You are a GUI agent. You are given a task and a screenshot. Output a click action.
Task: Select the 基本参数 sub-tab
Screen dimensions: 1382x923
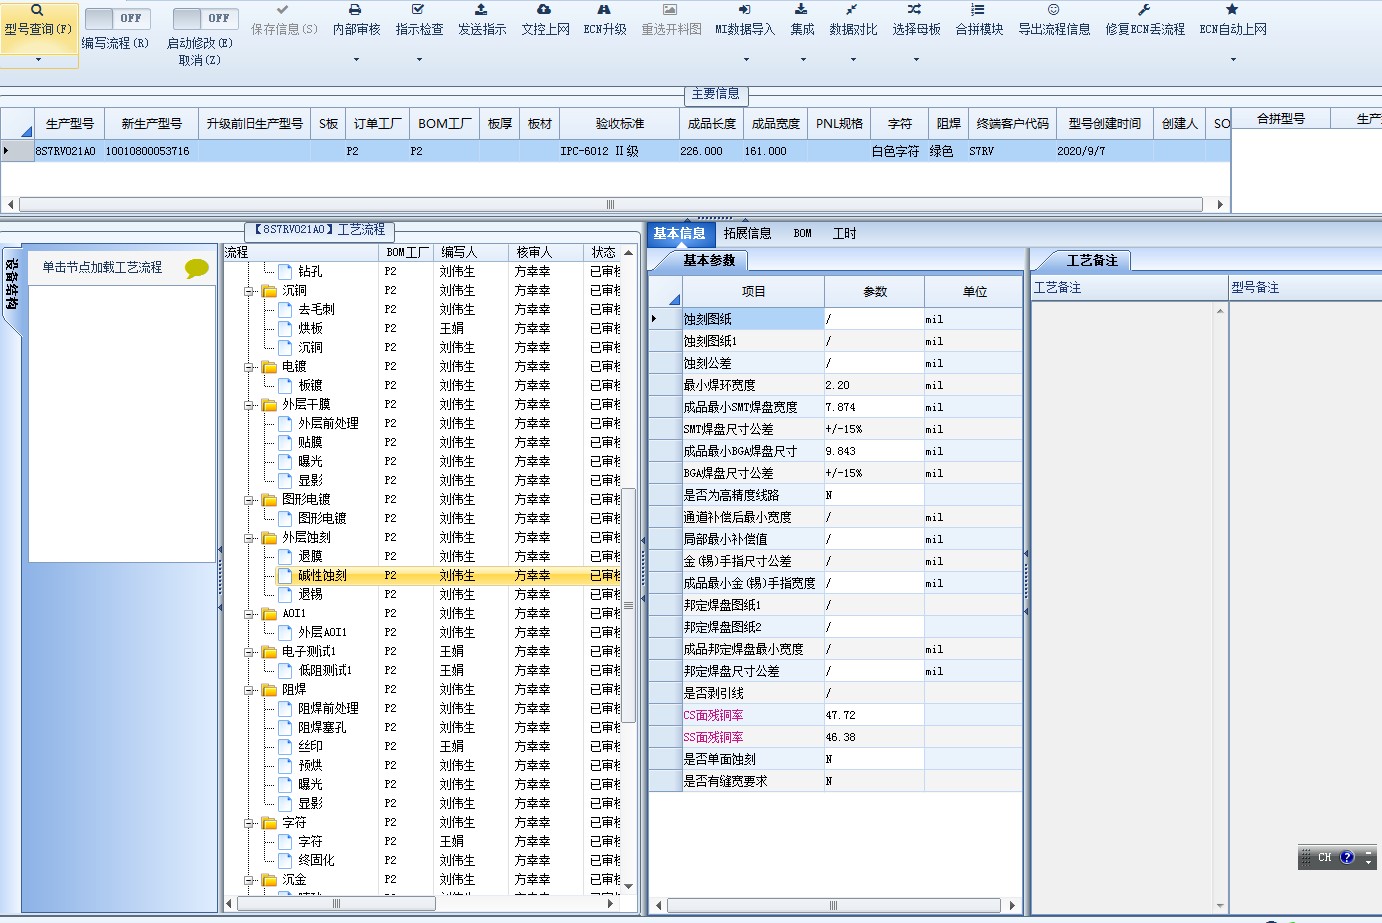tap(709, 260)
